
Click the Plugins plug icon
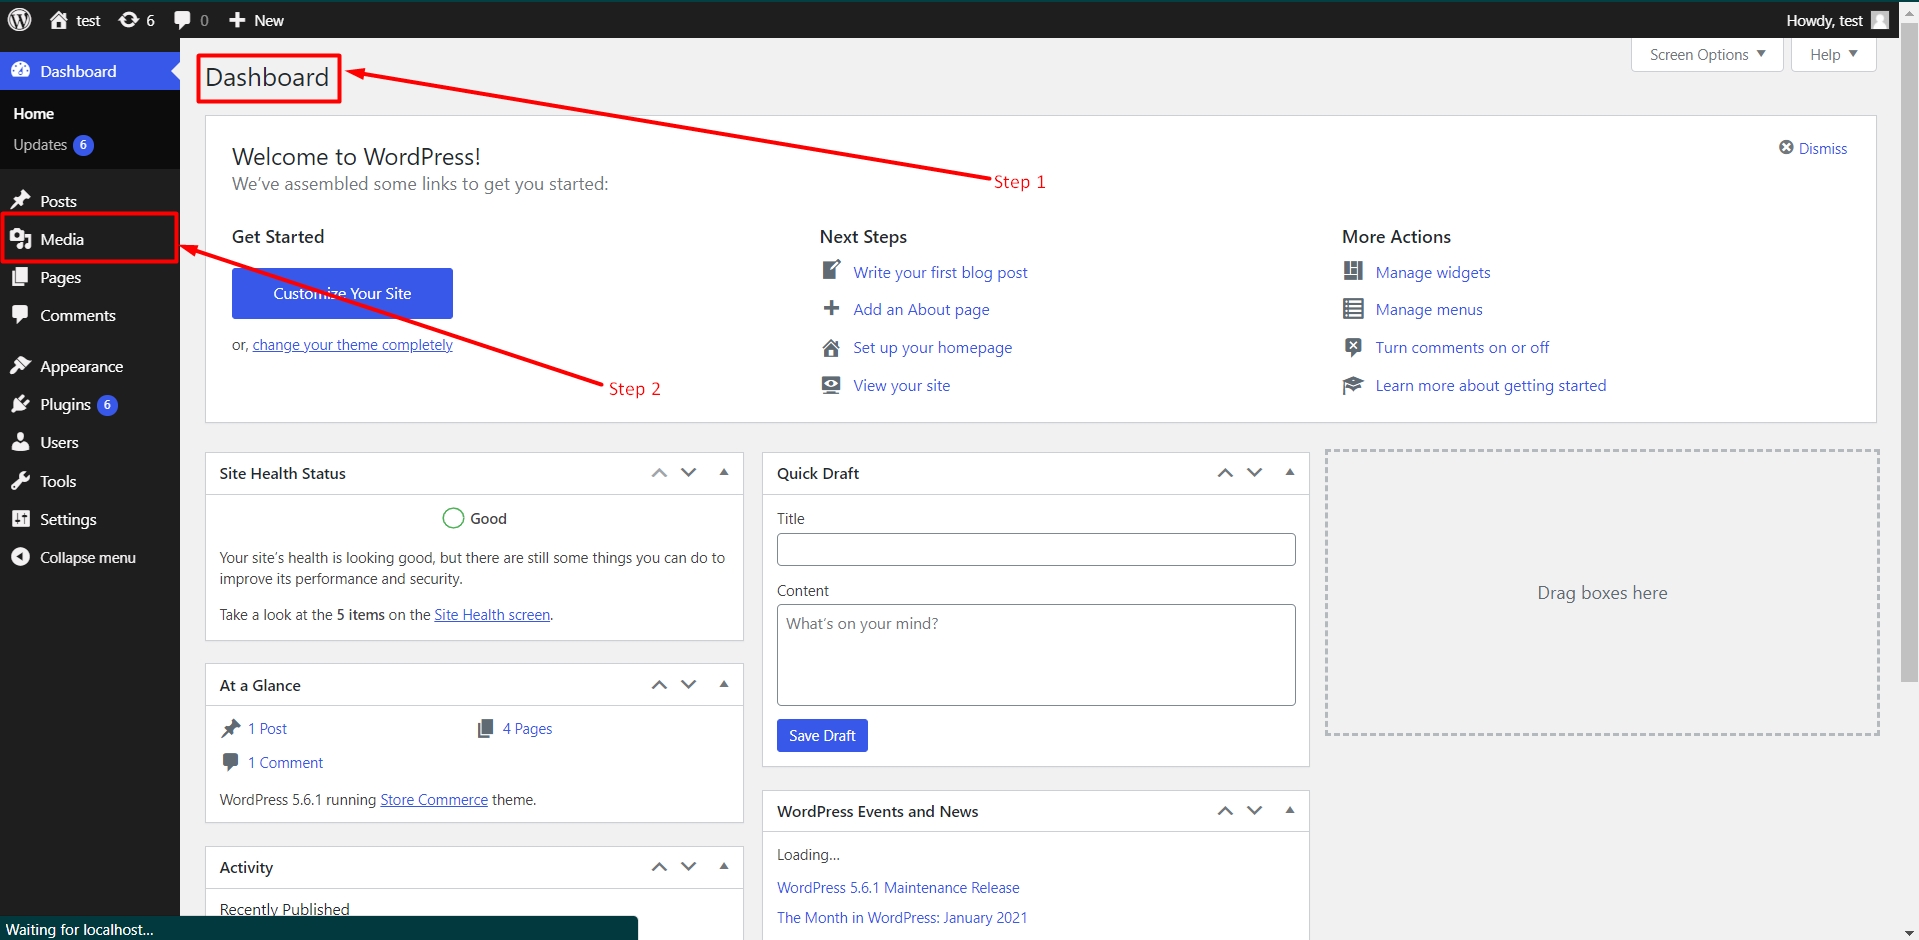[x=20, y=404]
